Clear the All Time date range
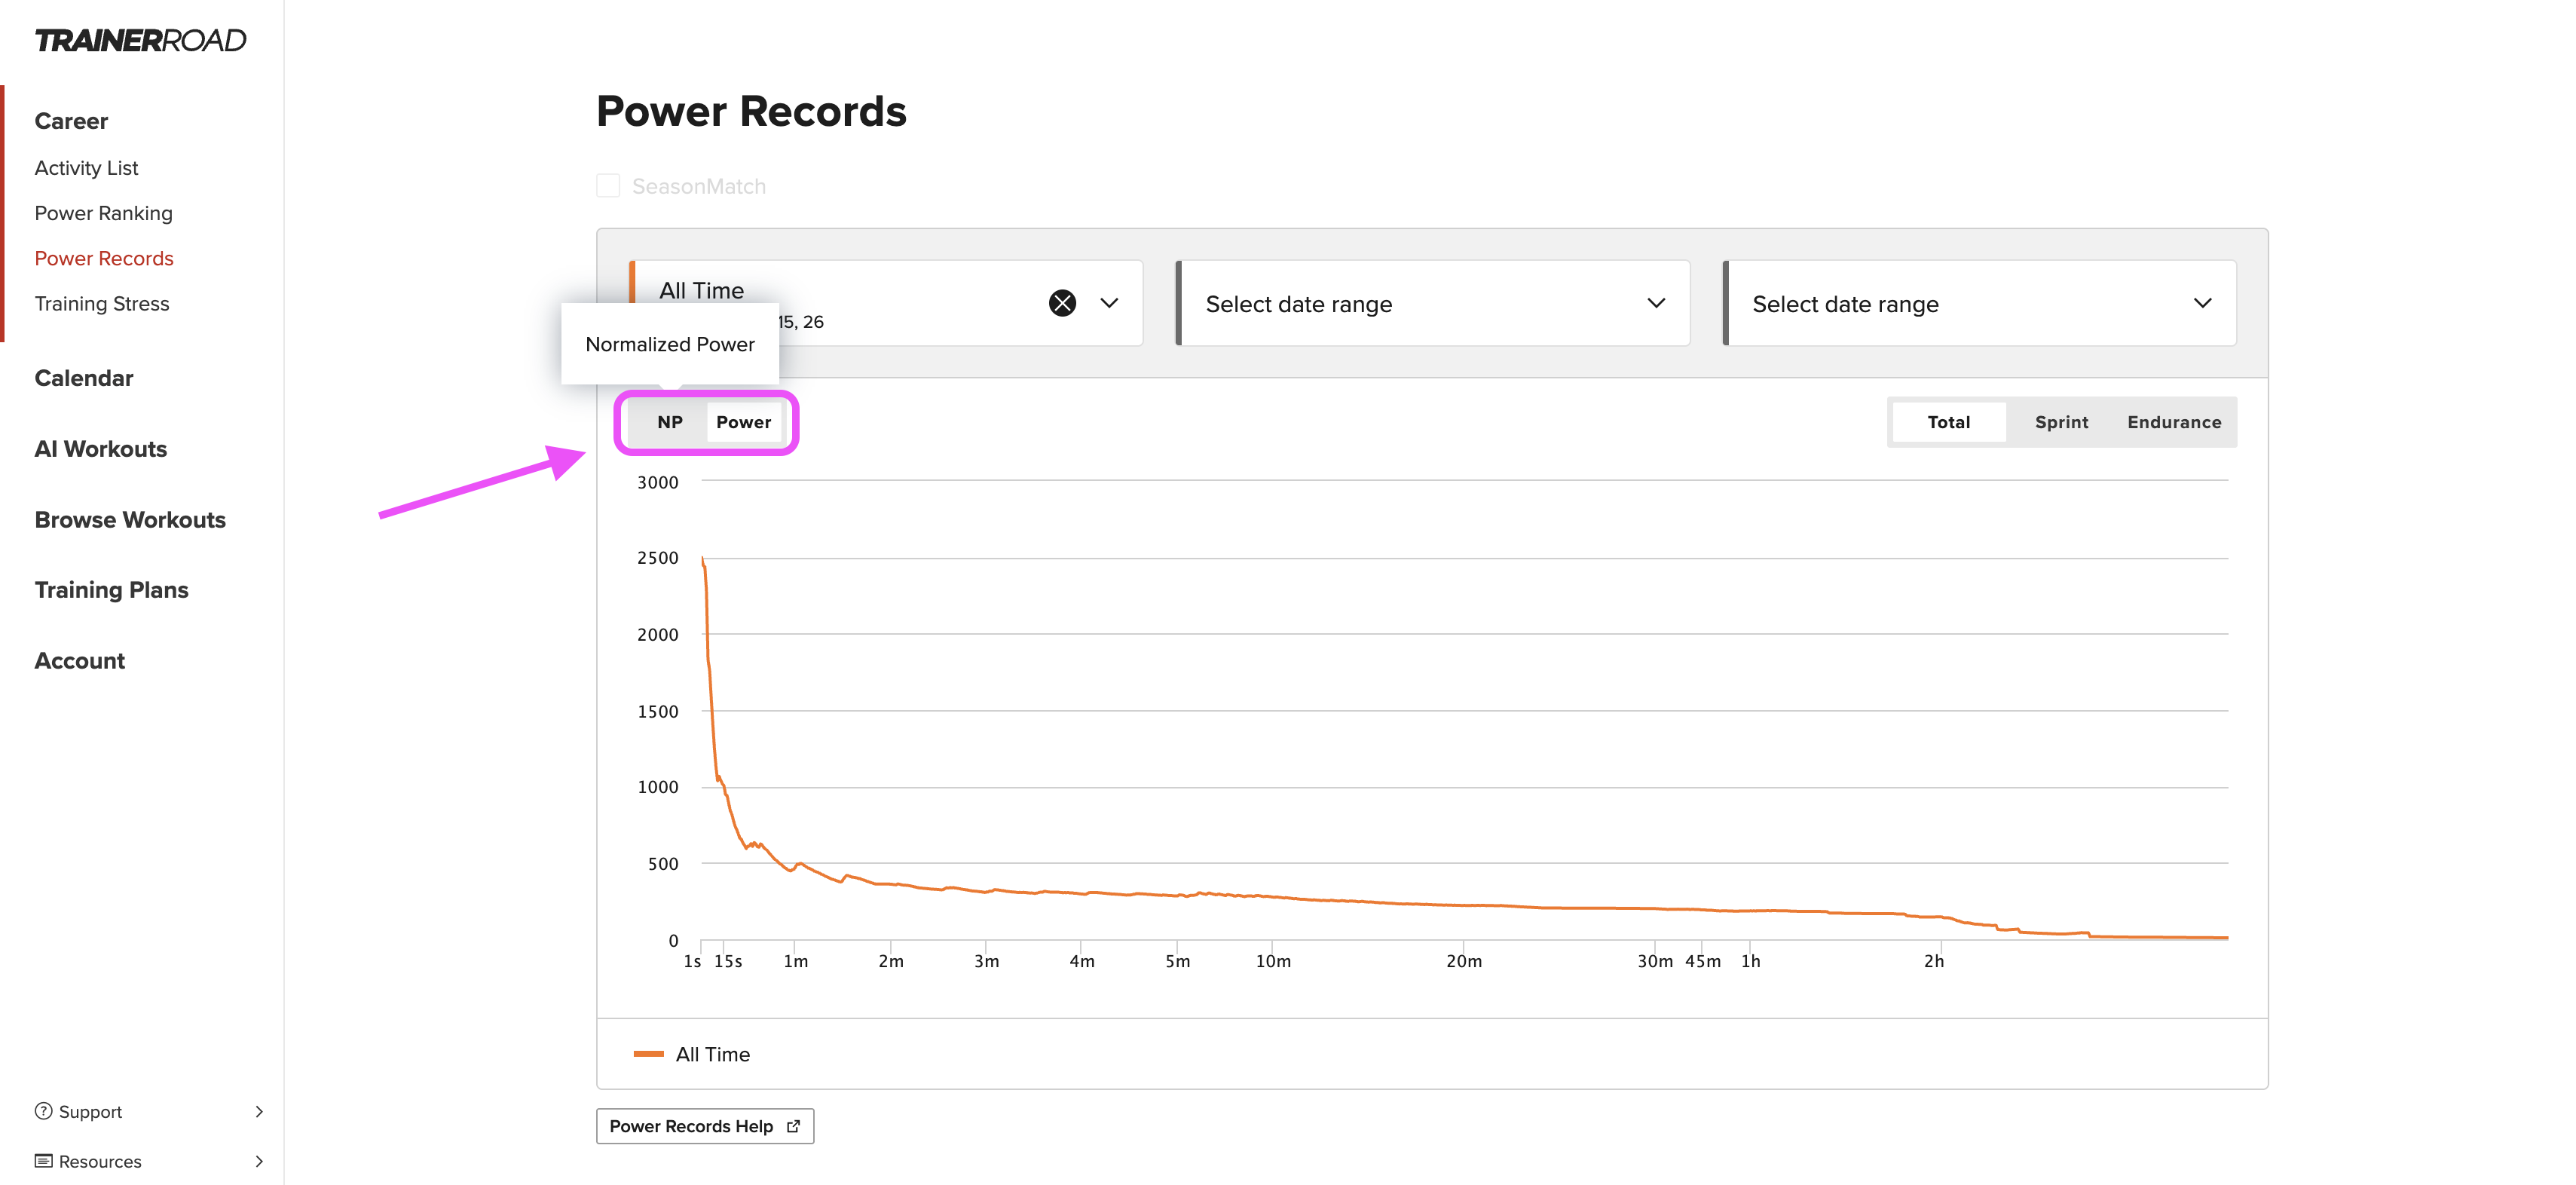The height and width of the screenshot is (1185, 2576). point(1062,303)
